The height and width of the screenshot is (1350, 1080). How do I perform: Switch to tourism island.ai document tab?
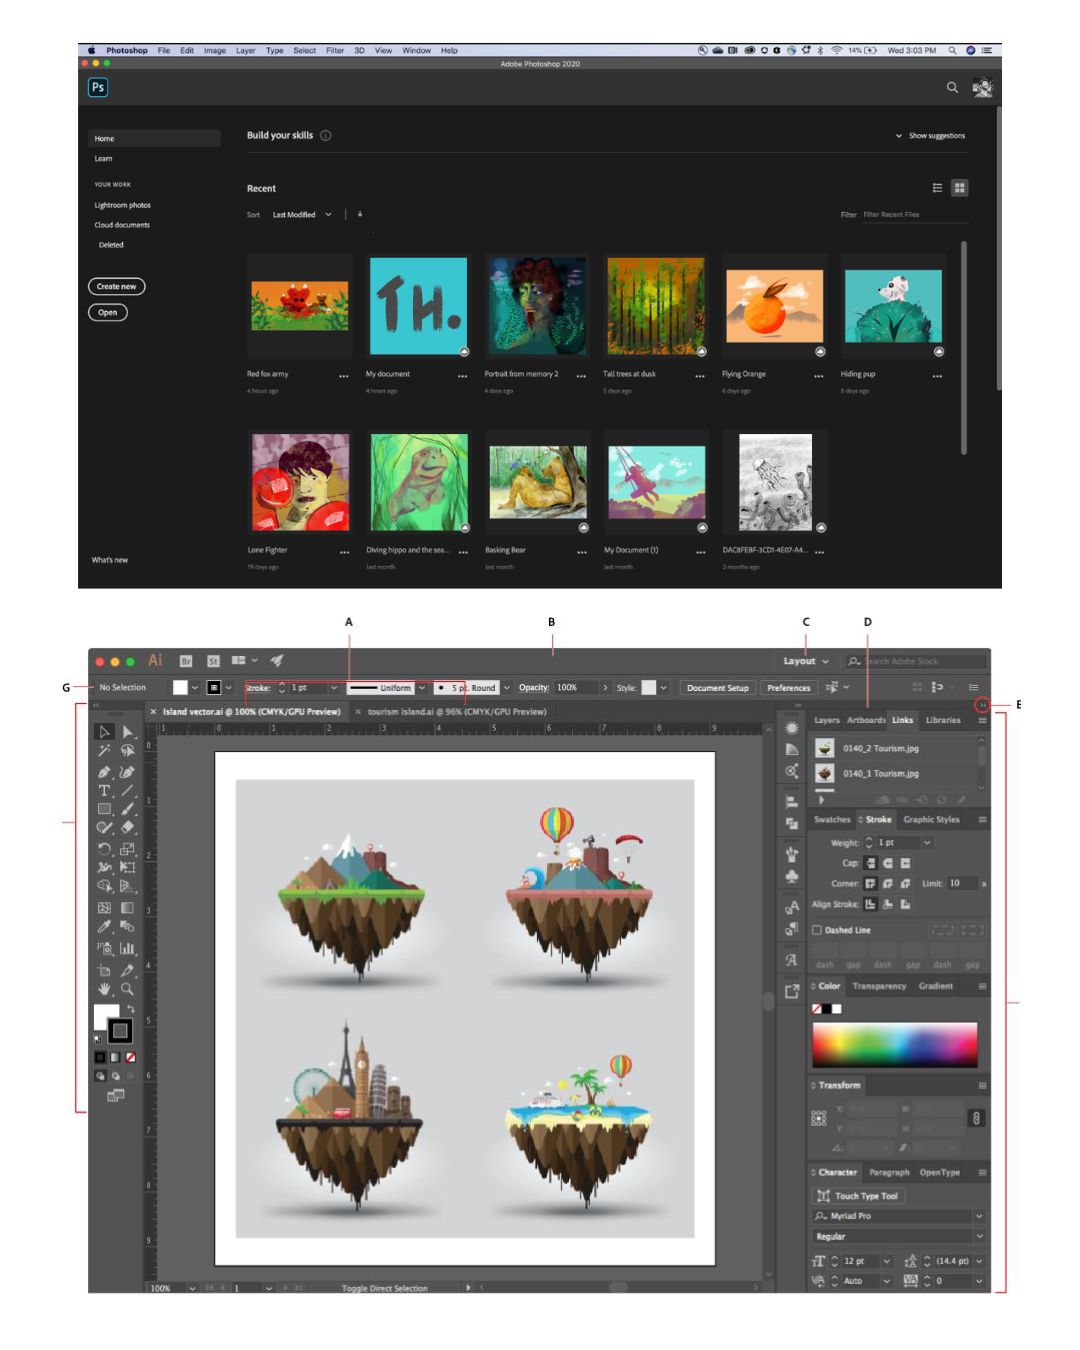click(x=457, y=712)
